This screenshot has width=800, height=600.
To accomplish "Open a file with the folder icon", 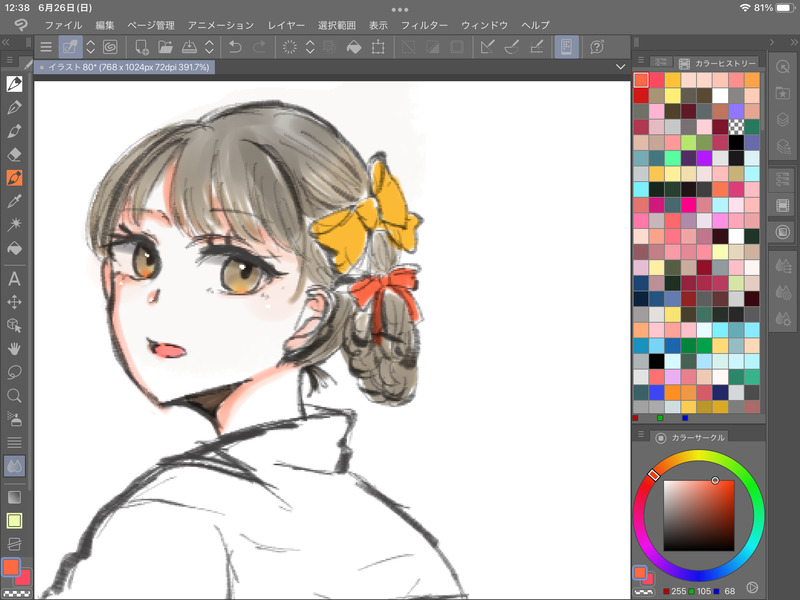I will point(165,47).
